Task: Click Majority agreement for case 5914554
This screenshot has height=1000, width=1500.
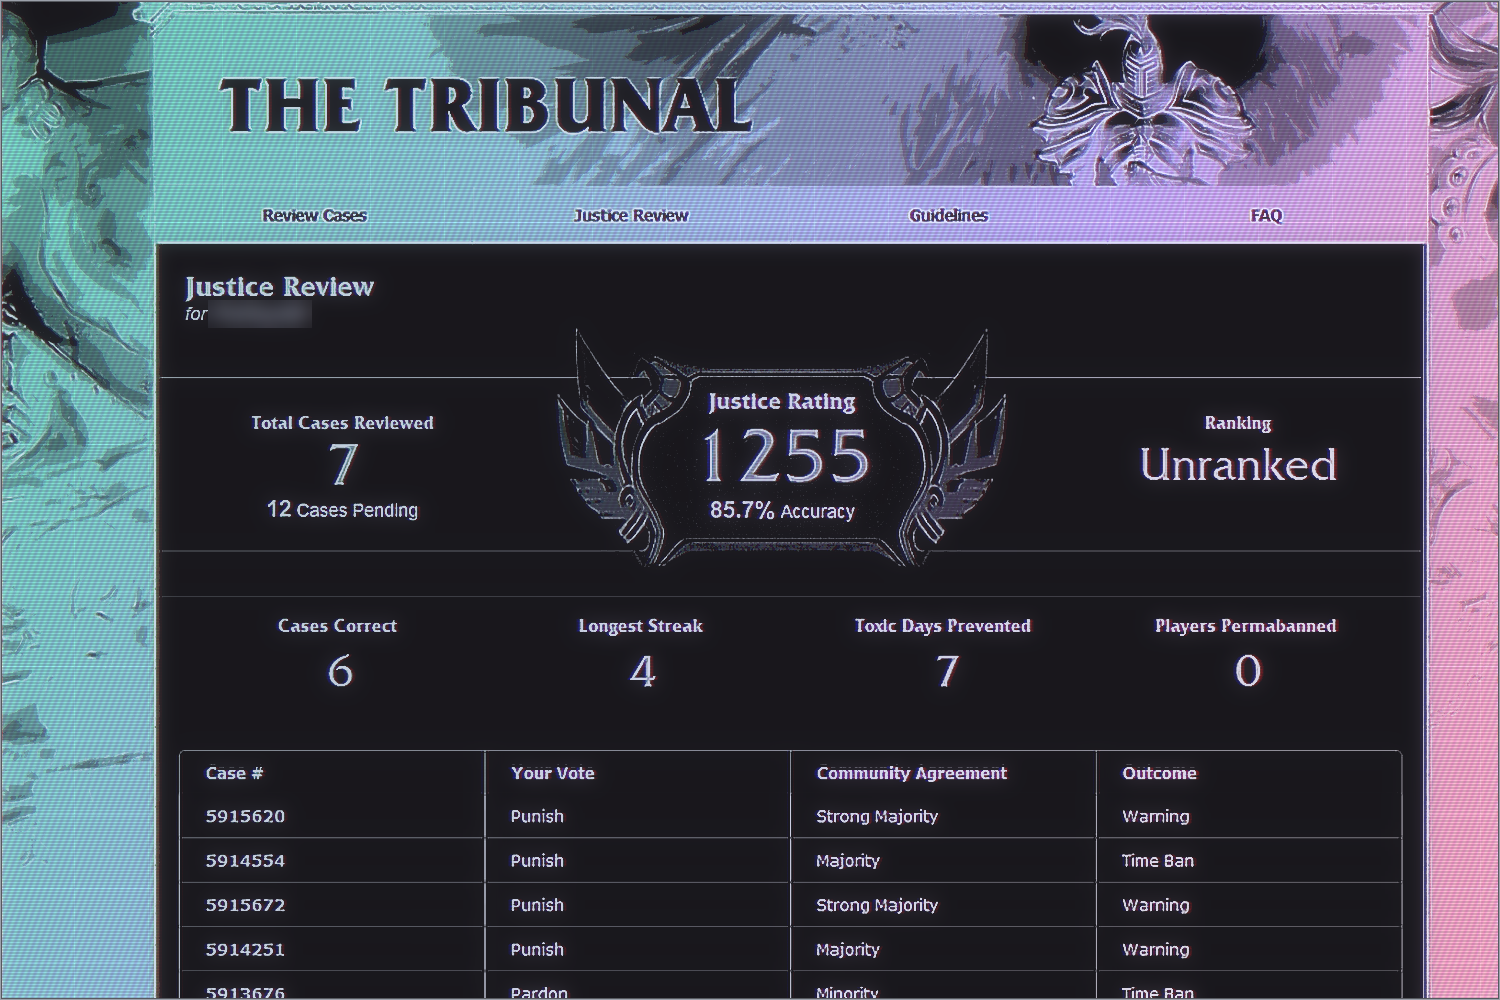Action: tap(848, 860)
